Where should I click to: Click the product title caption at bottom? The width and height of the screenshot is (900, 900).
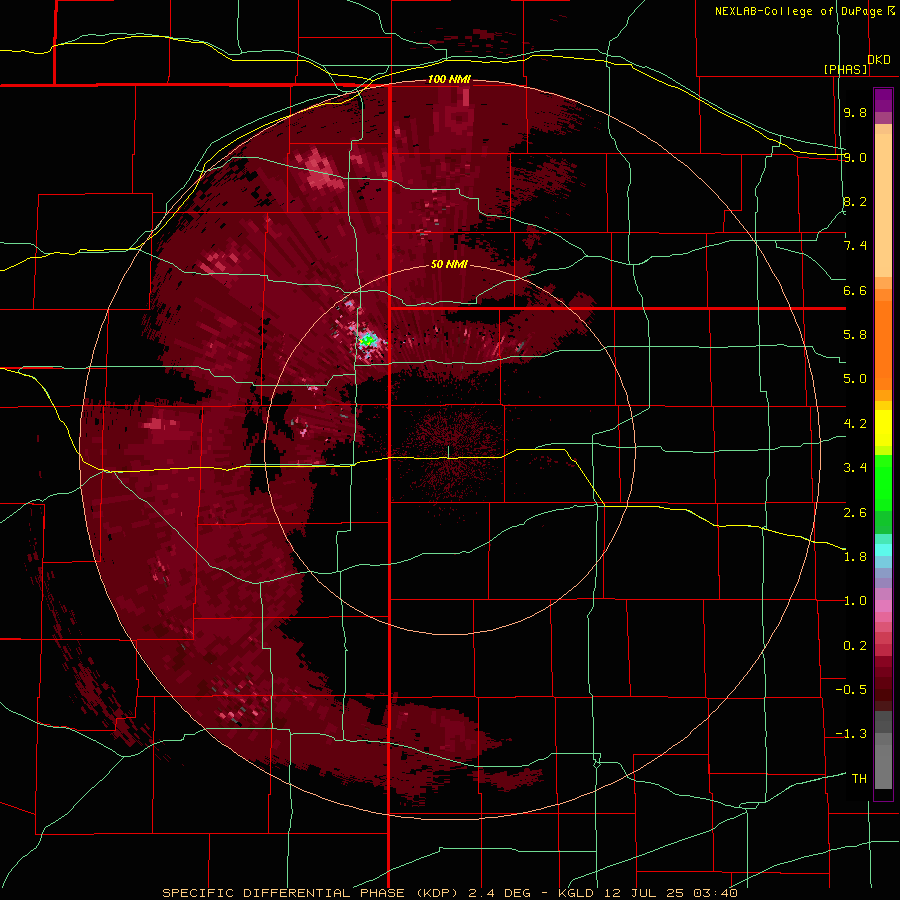450,893
